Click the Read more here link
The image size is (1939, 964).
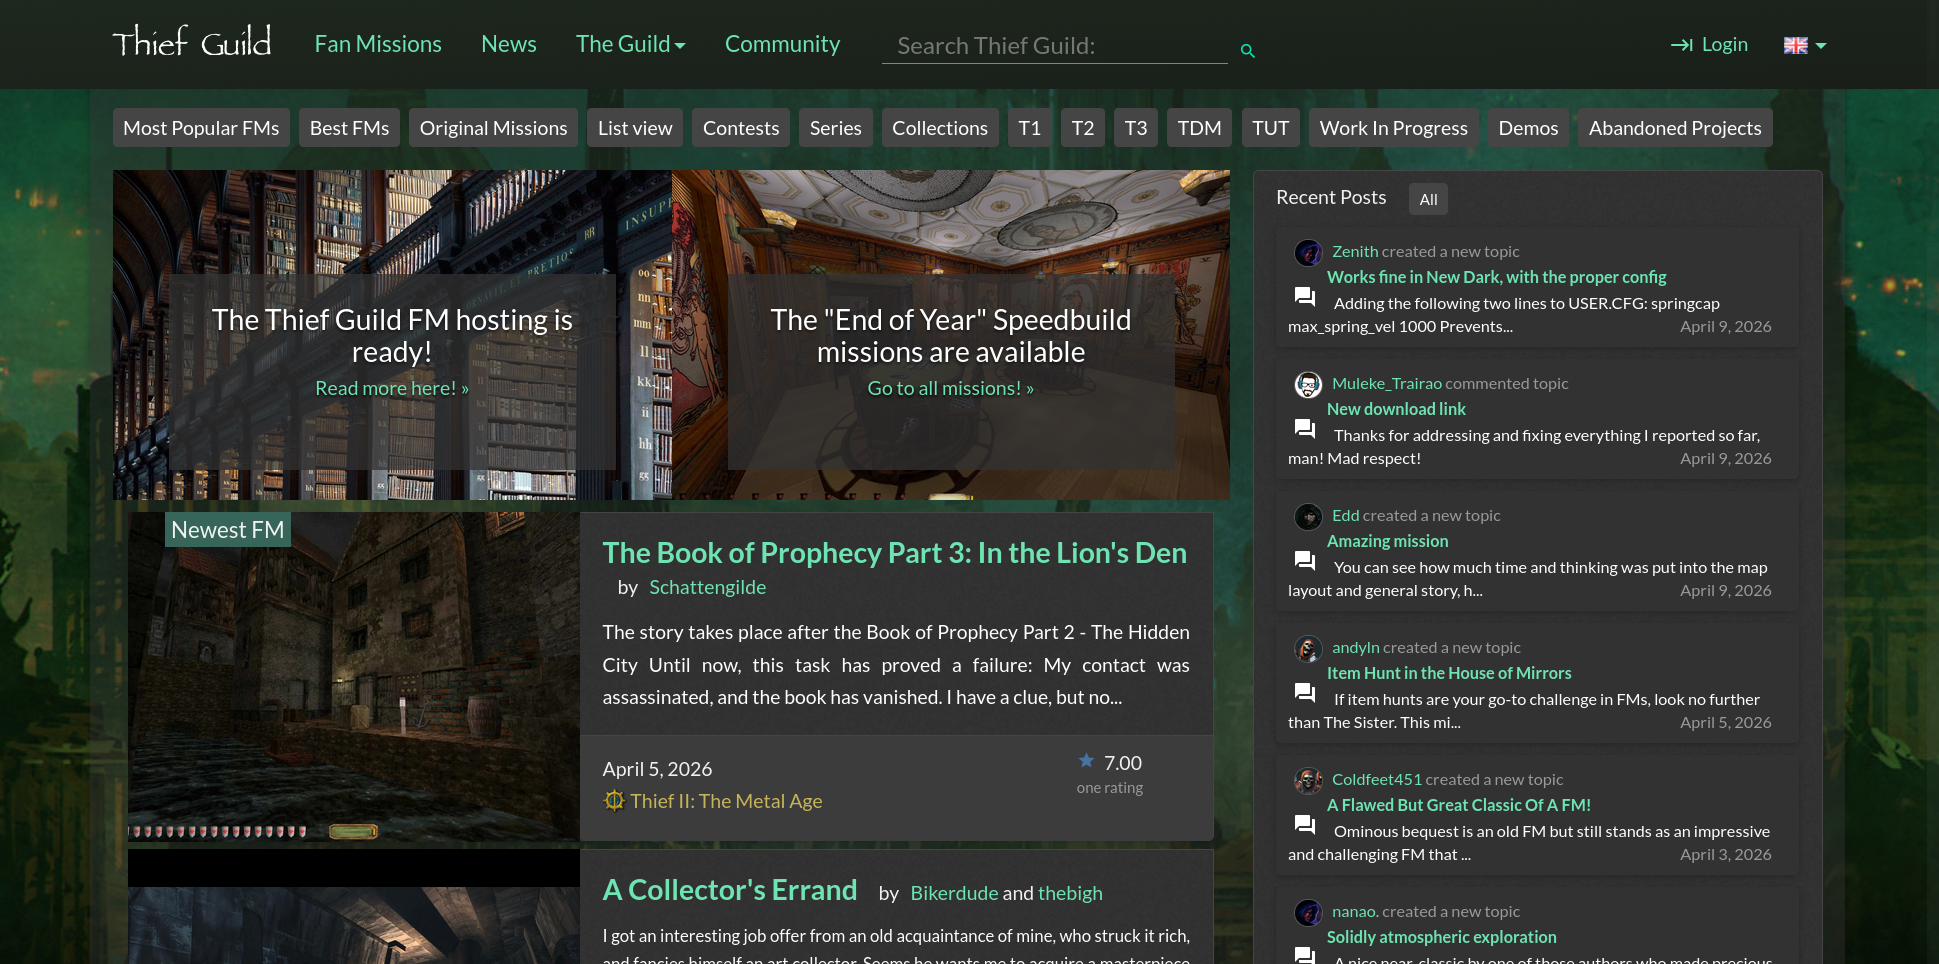coord(391,387)
